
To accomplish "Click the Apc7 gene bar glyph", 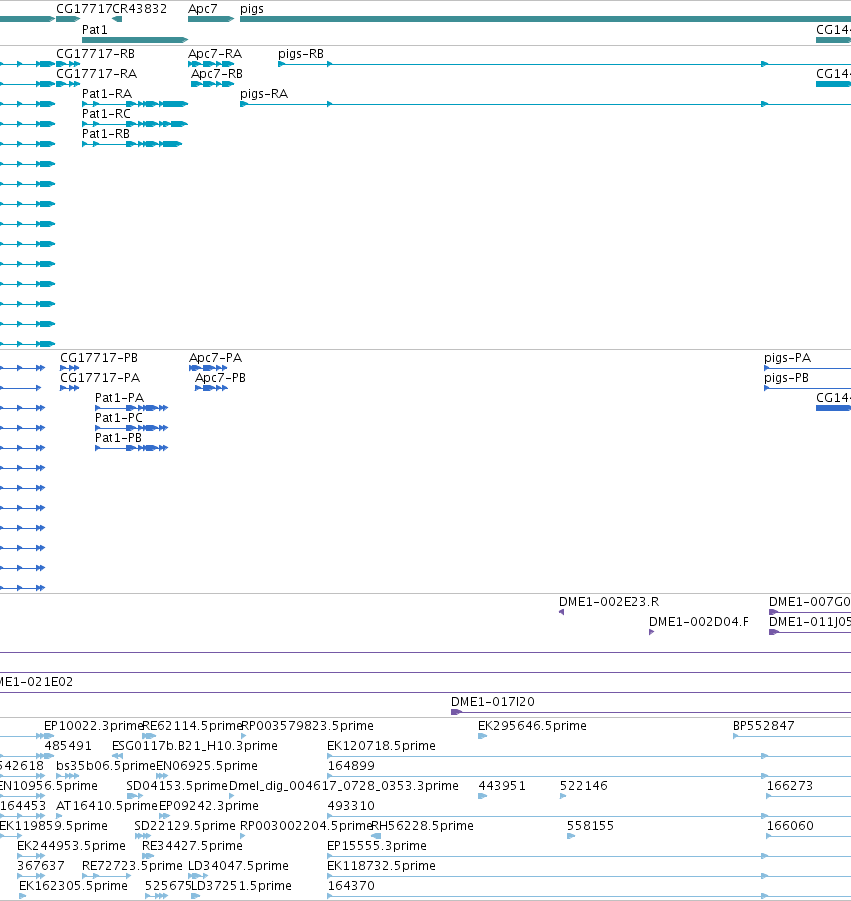I will tap(211, 19).
